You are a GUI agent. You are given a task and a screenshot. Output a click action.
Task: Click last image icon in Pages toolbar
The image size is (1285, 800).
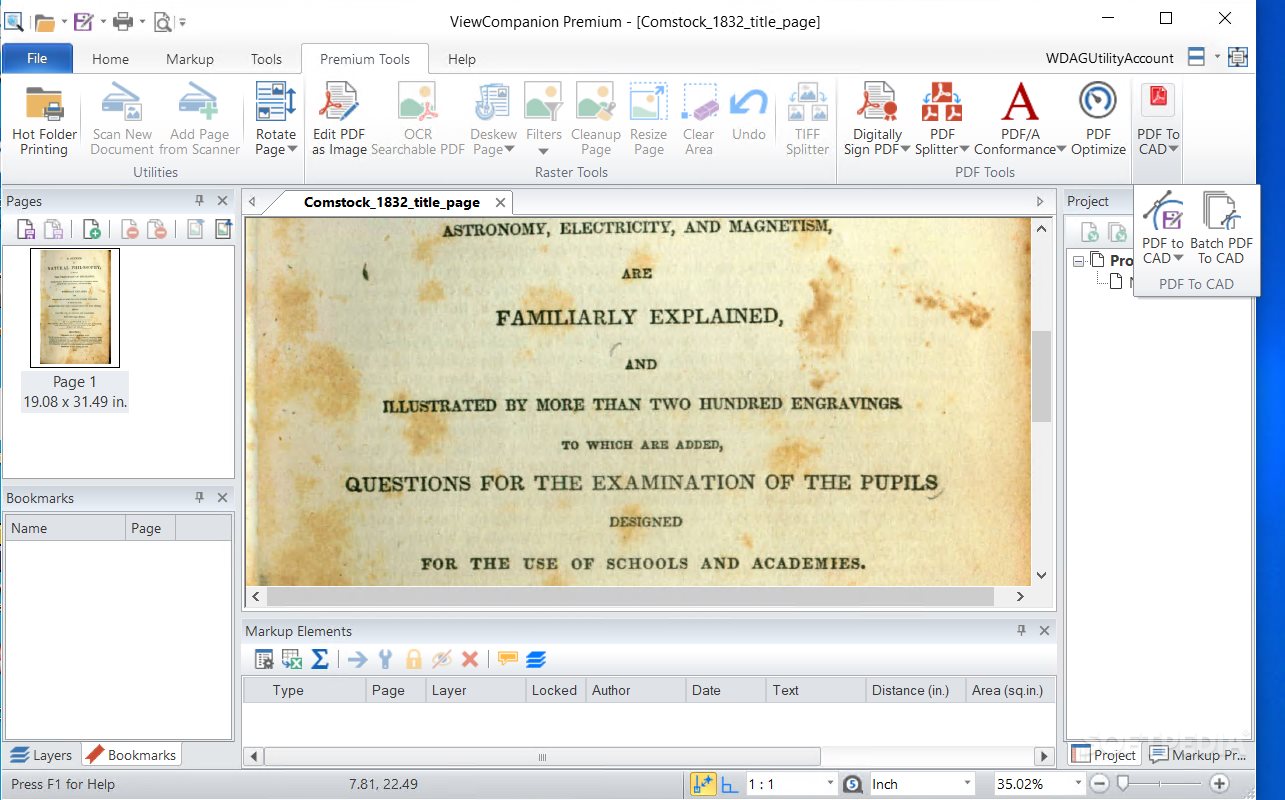click(223, 229)
